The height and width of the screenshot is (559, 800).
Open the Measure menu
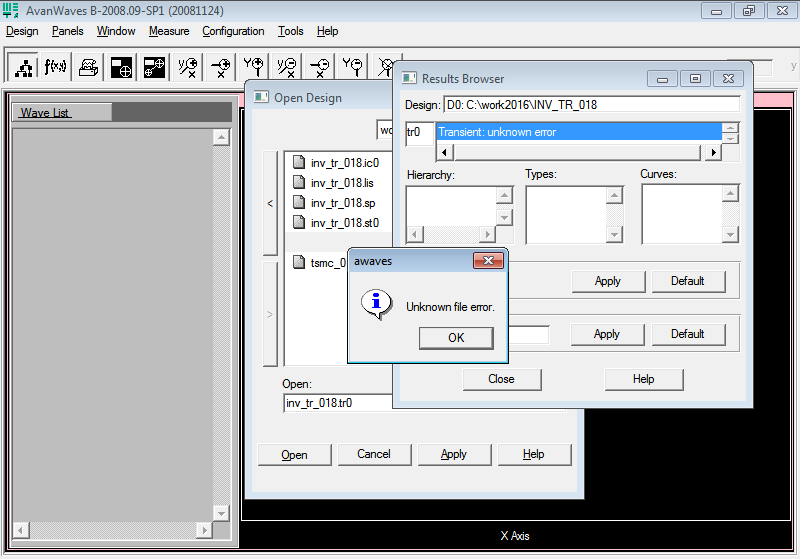pyautogui.click(x=169, y=31)
